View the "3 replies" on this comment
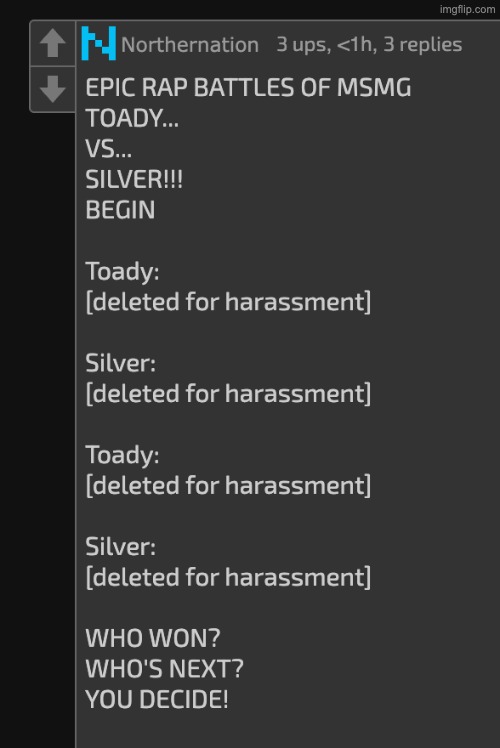 (423, 44)
